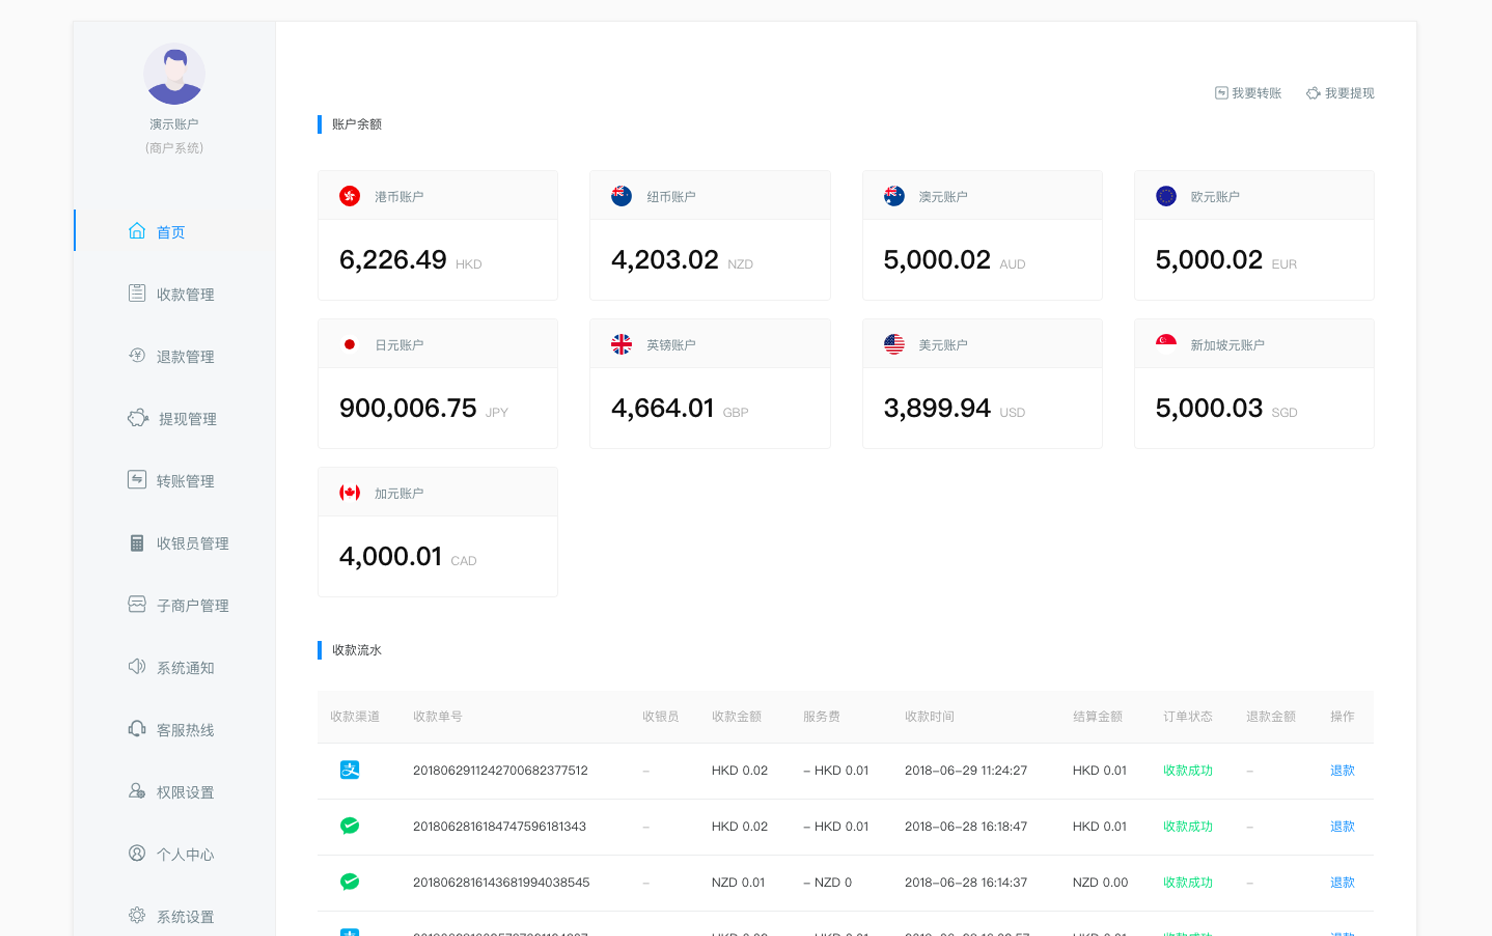Click WeChat icon in 16:14:37 row

[x=349, y=881]
